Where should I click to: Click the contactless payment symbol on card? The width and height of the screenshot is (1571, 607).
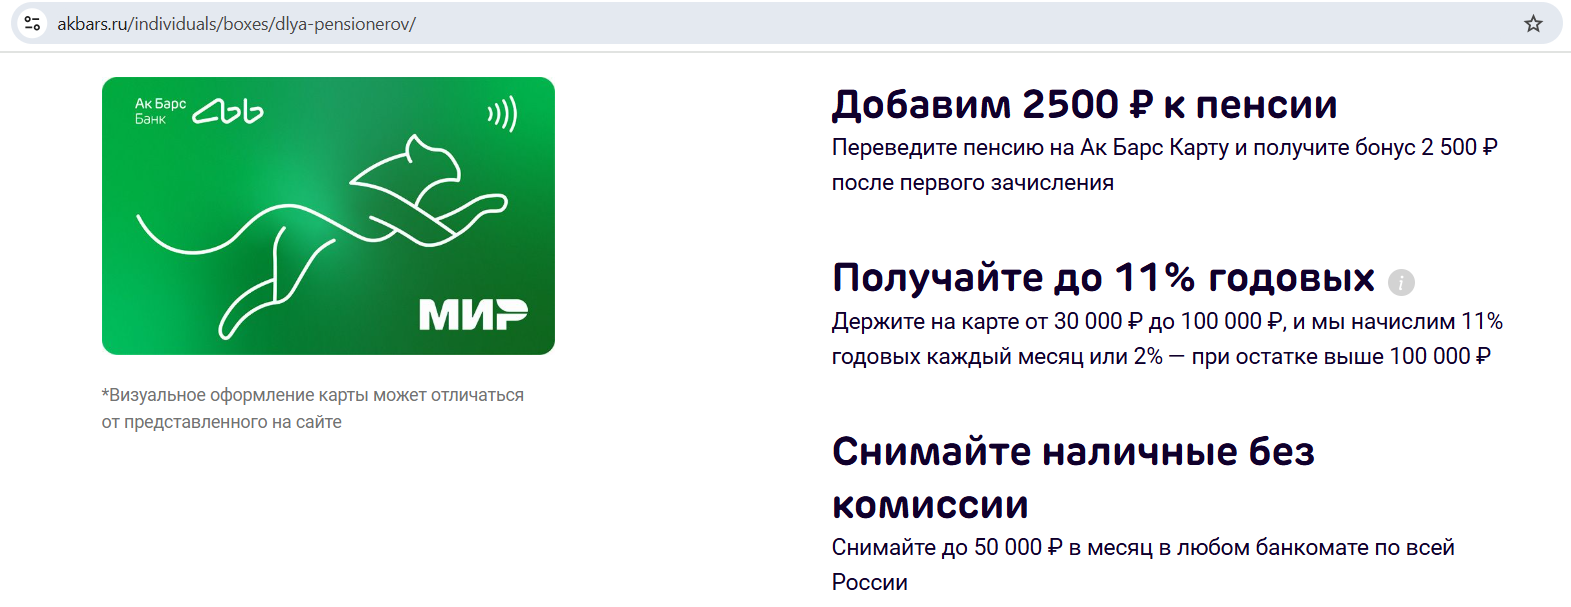pos(502,113)
